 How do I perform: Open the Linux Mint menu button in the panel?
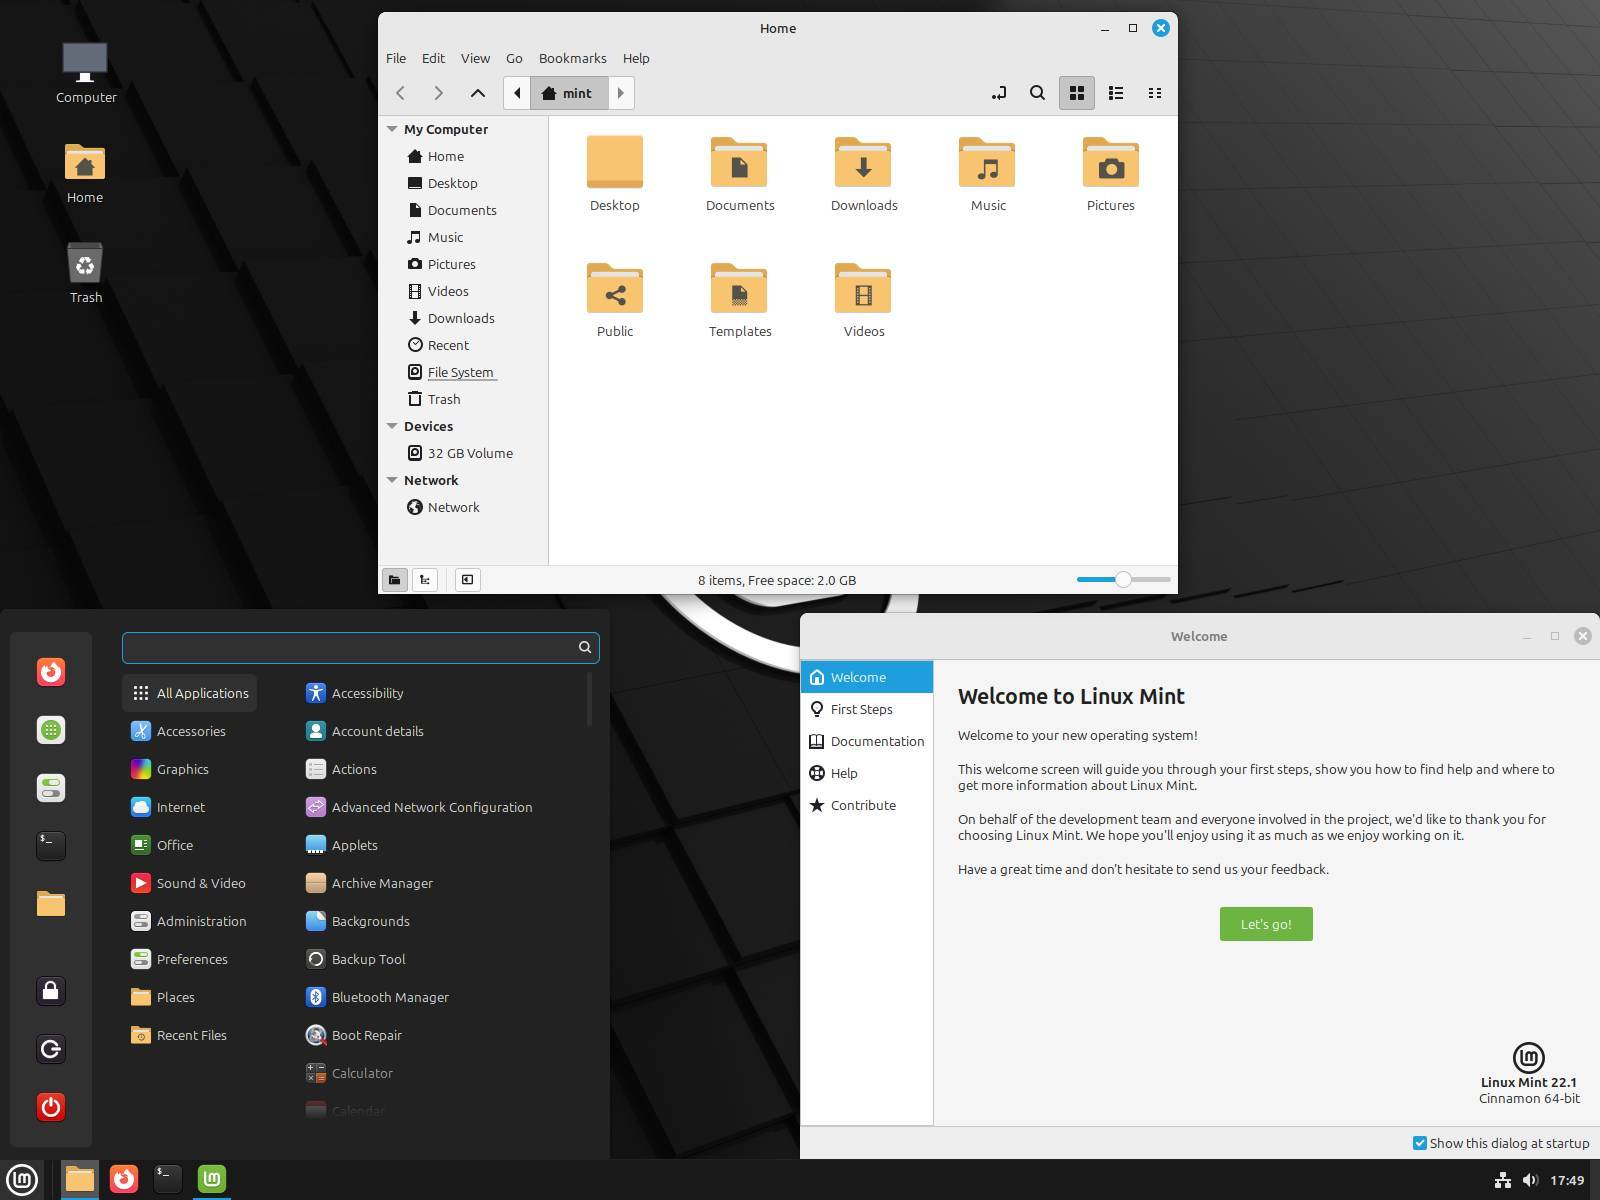tap(22, 1180)
